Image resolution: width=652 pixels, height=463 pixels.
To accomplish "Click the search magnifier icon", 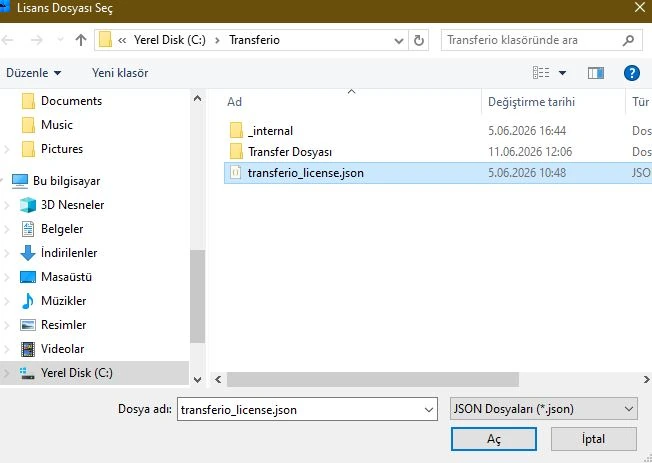I will pyautogui.click(x=628, y=40).
